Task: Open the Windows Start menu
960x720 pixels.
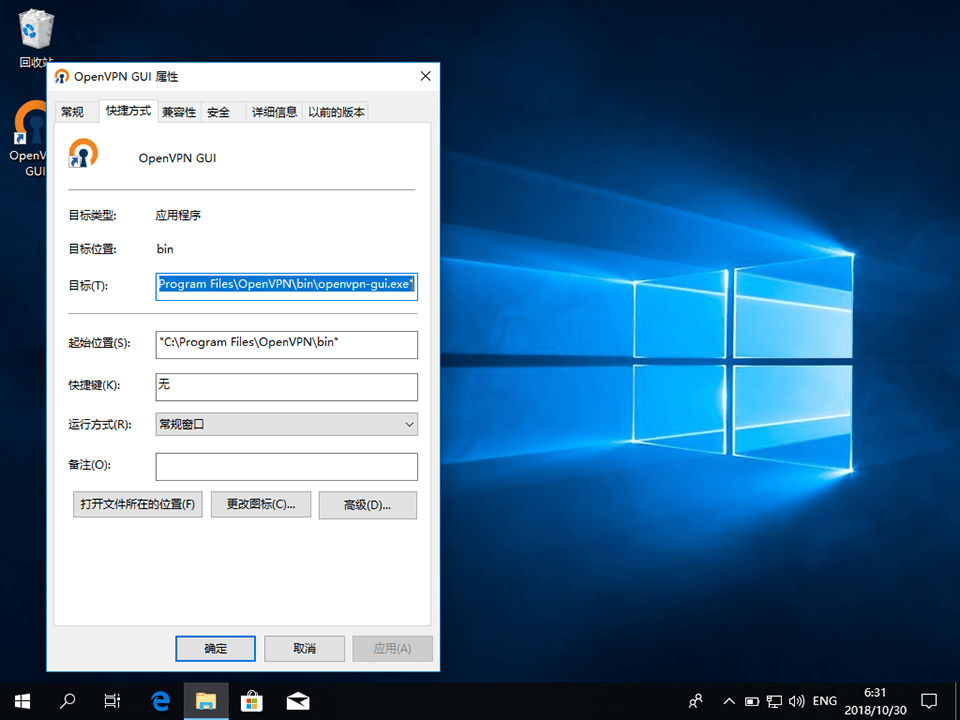Action: coord(22,701)
